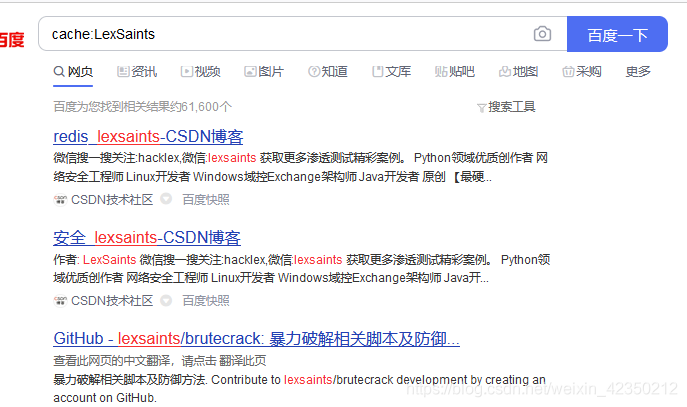Image resolution: width=687 pixels, height=407 pixels.
Task: Open the redis_lexsaints-CSDN博客 result
Action: (x=148, y=137)
